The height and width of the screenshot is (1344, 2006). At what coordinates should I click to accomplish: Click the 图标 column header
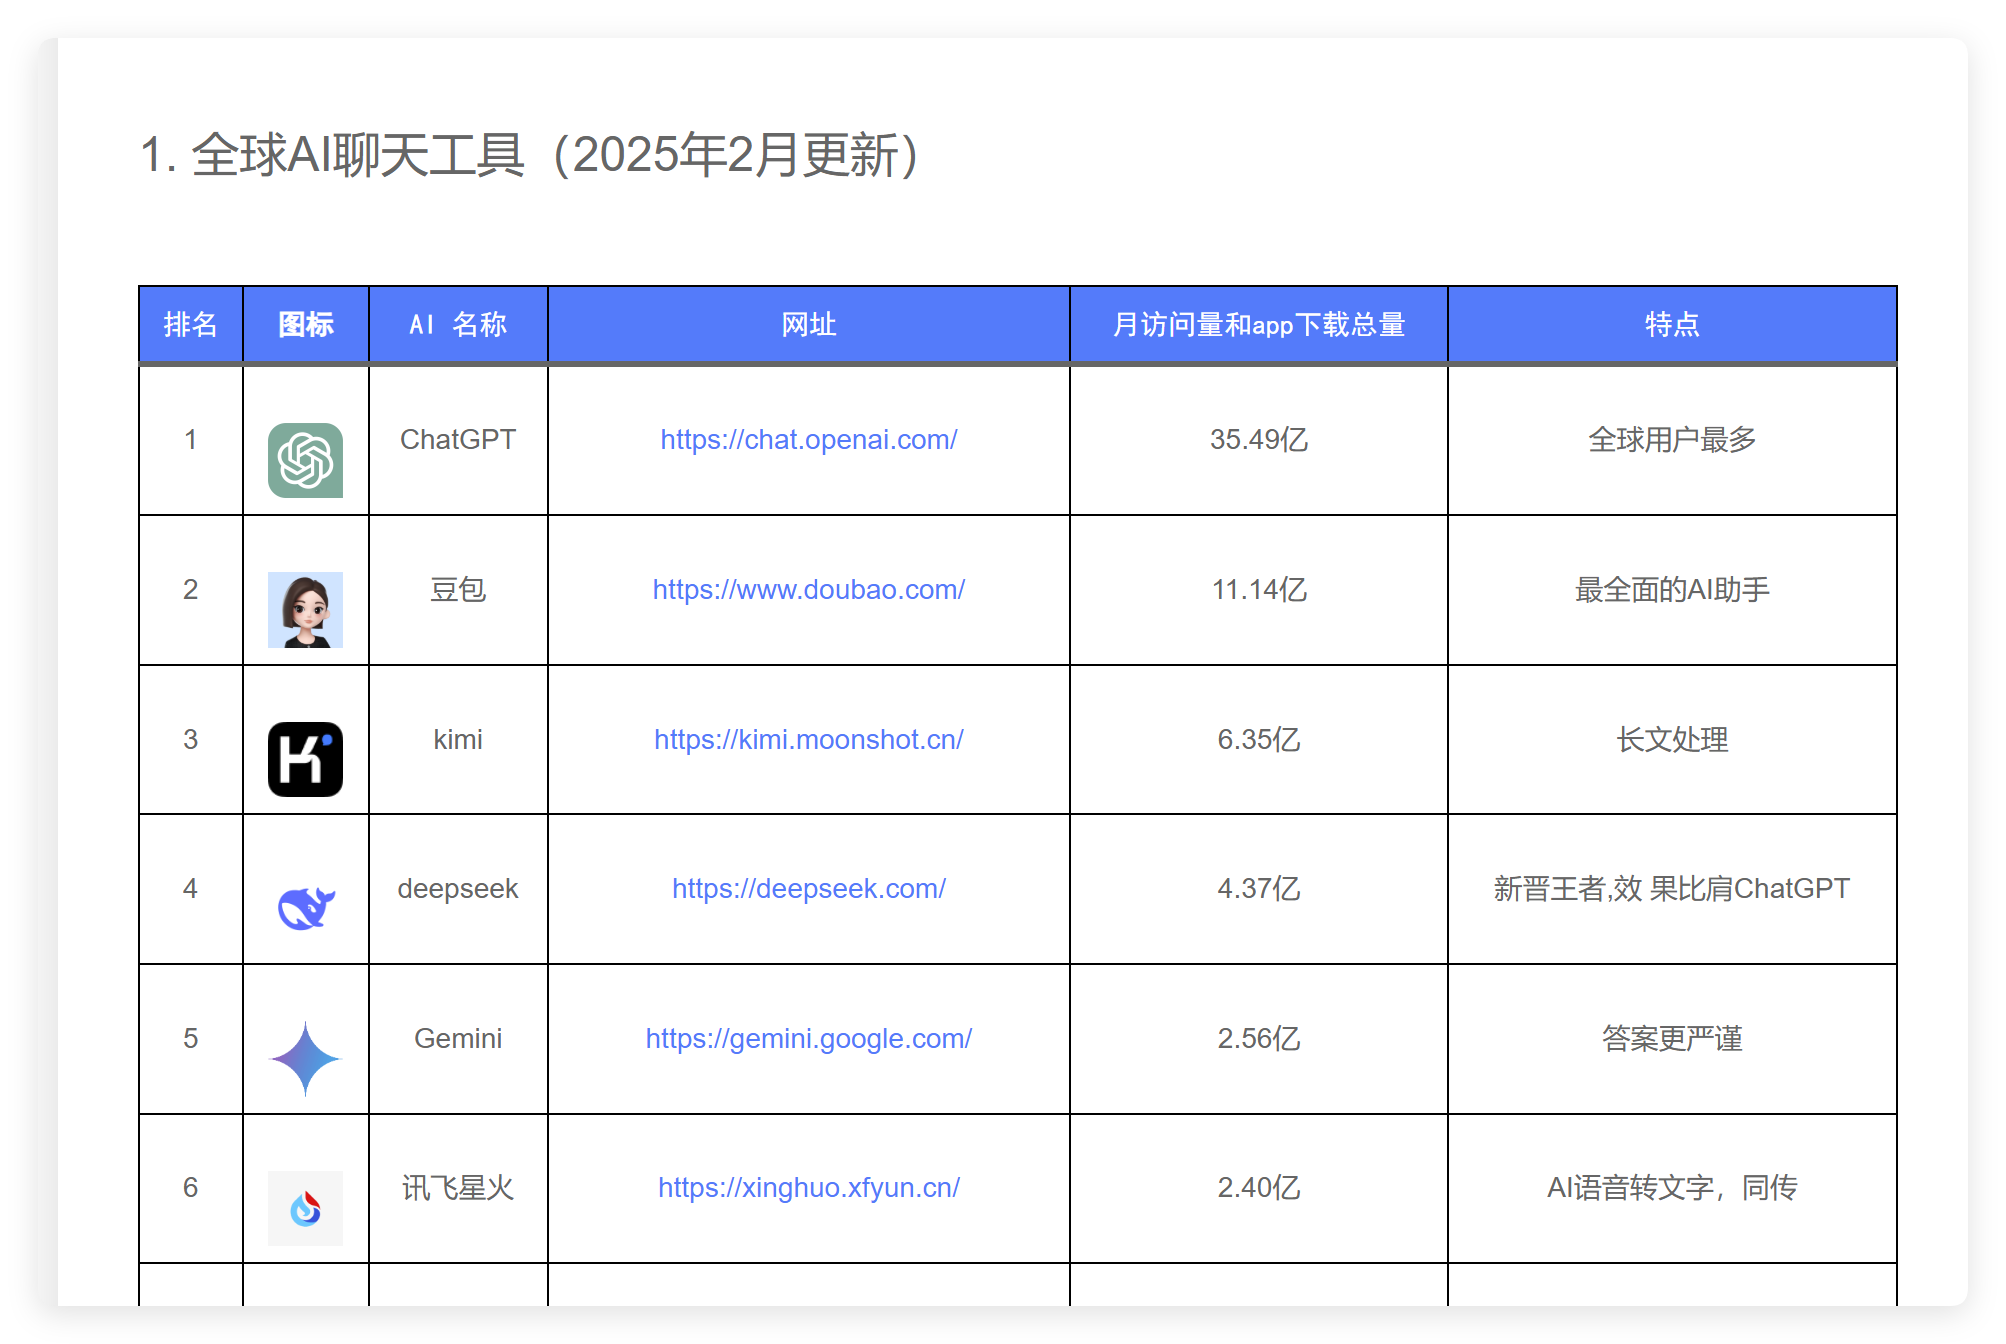coord(305,324)
